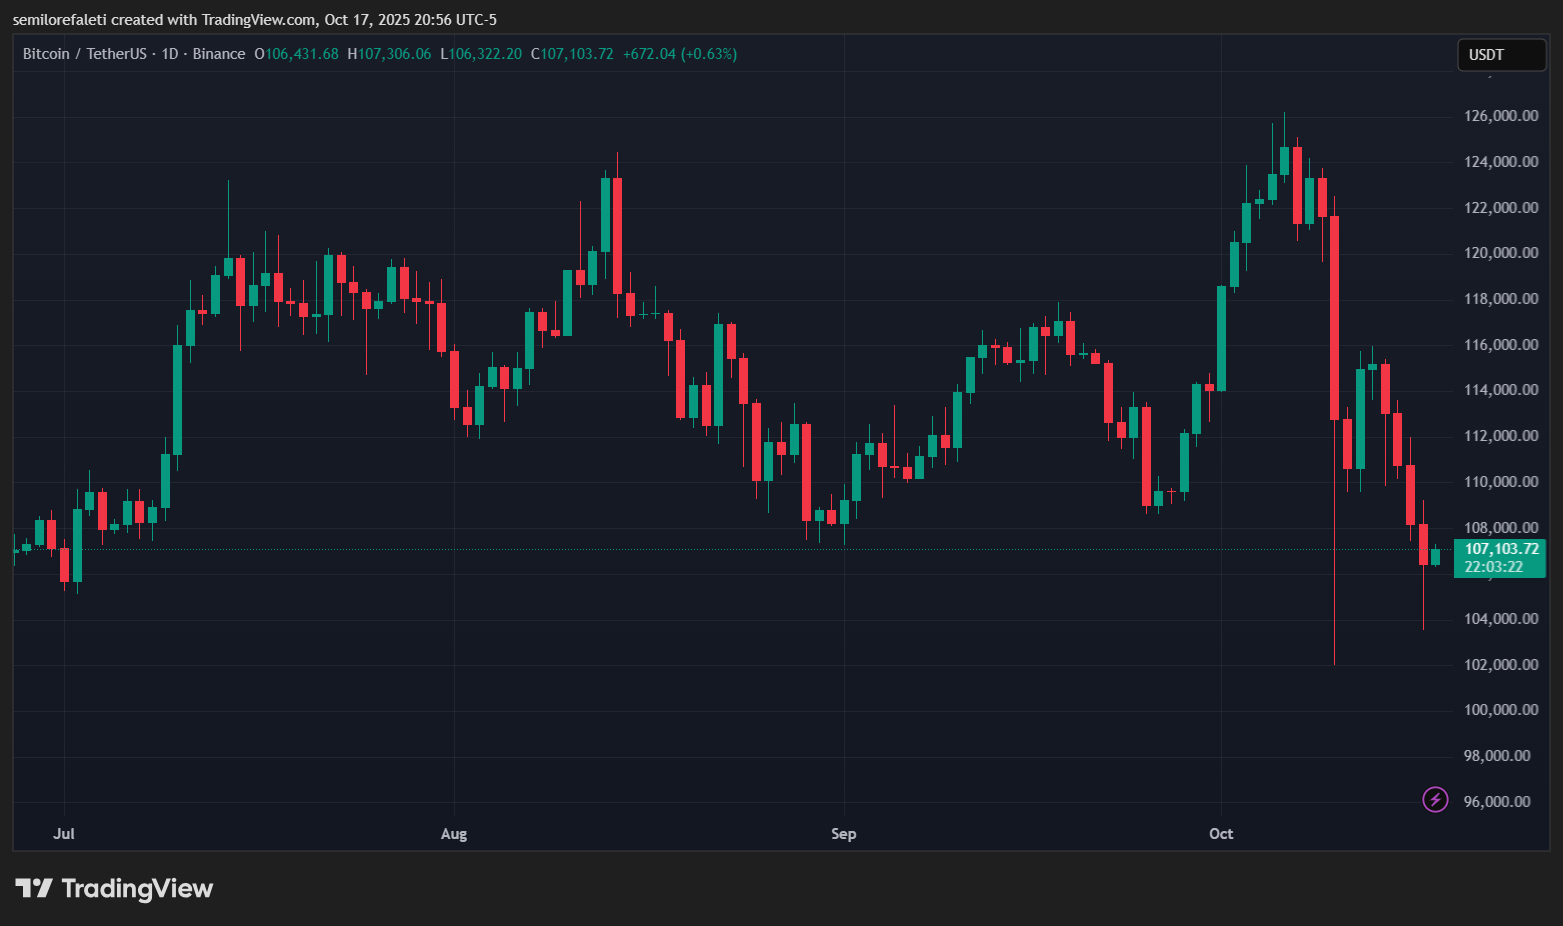
Task: Click the high value H107,306.06
Action: tap(389, 54)
